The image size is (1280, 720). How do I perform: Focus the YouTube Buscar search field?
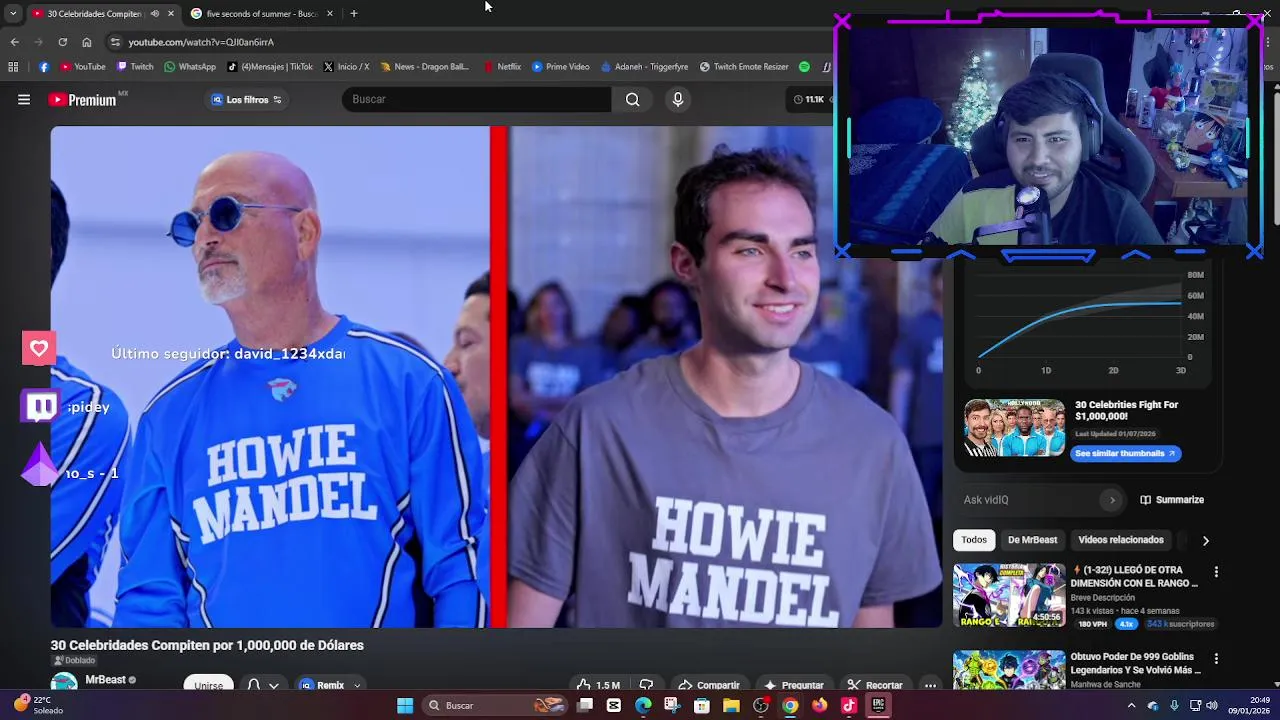coord(477,99)
